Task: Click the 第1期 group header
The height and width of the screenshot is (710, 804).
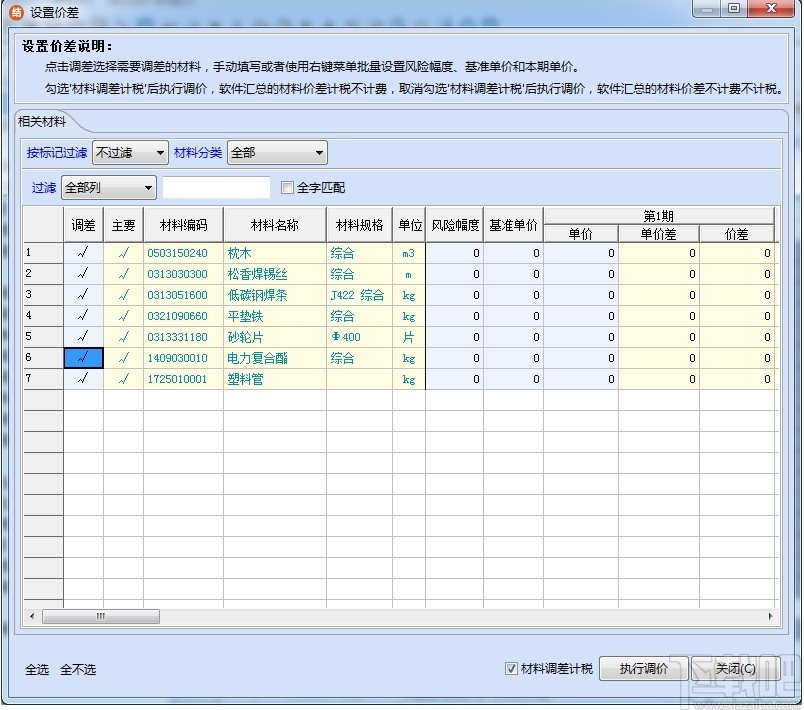Action: pyautogui.click(x=659, y=216)
